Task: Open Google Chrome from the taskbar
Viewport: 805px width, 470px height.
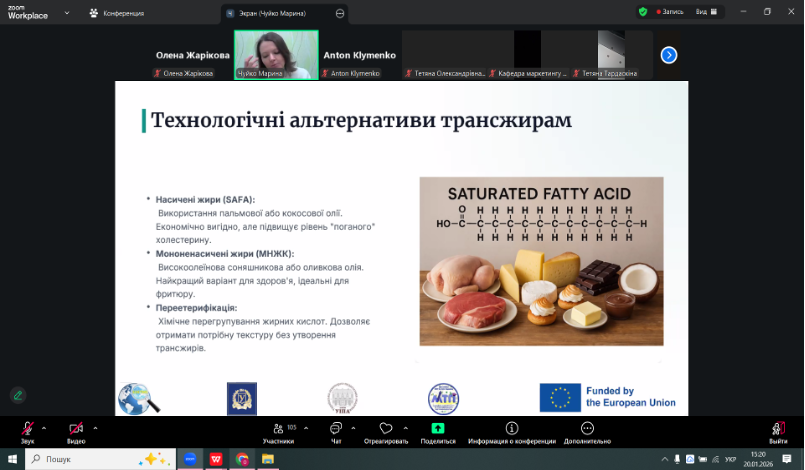Action: 242,459
